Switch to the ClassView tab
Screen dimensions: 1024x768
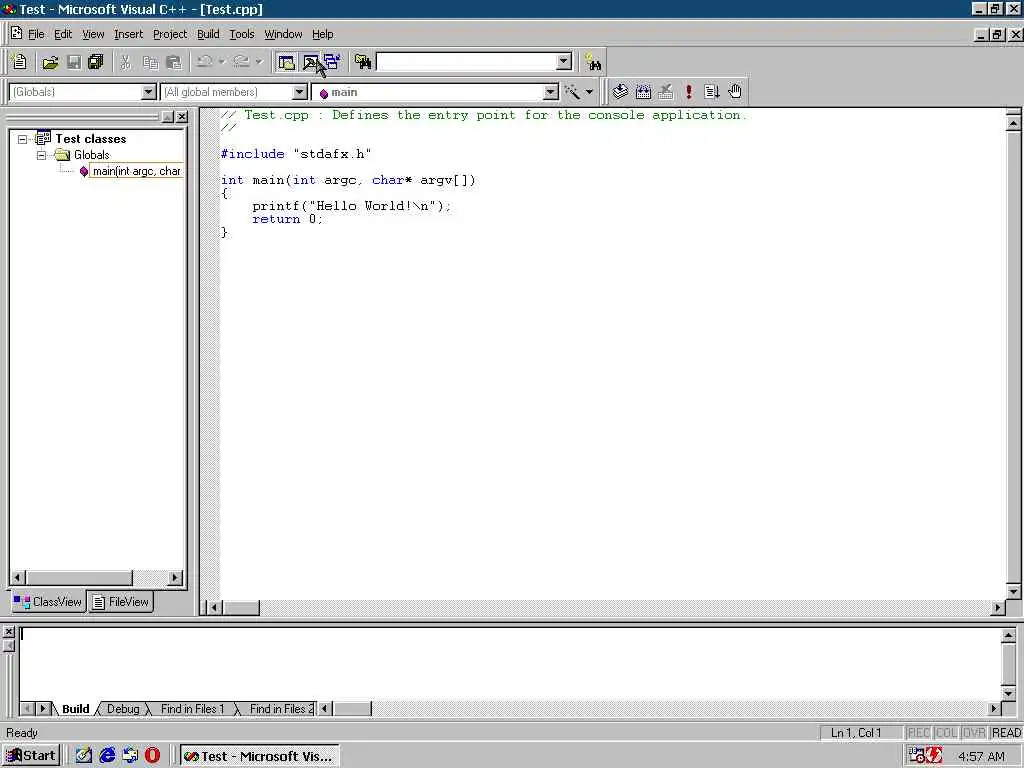48,601
